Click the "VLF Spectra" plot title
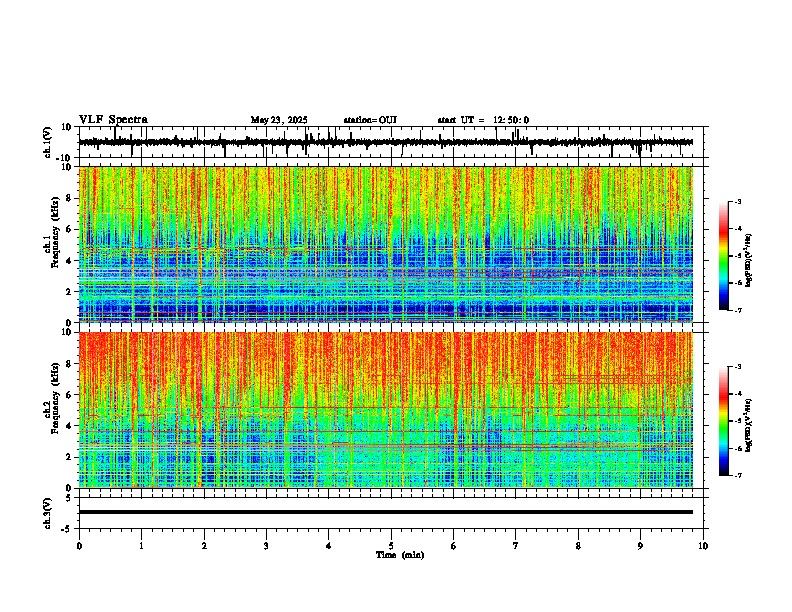The height and width of the screenshot is (612, 792). click(113, 120)
